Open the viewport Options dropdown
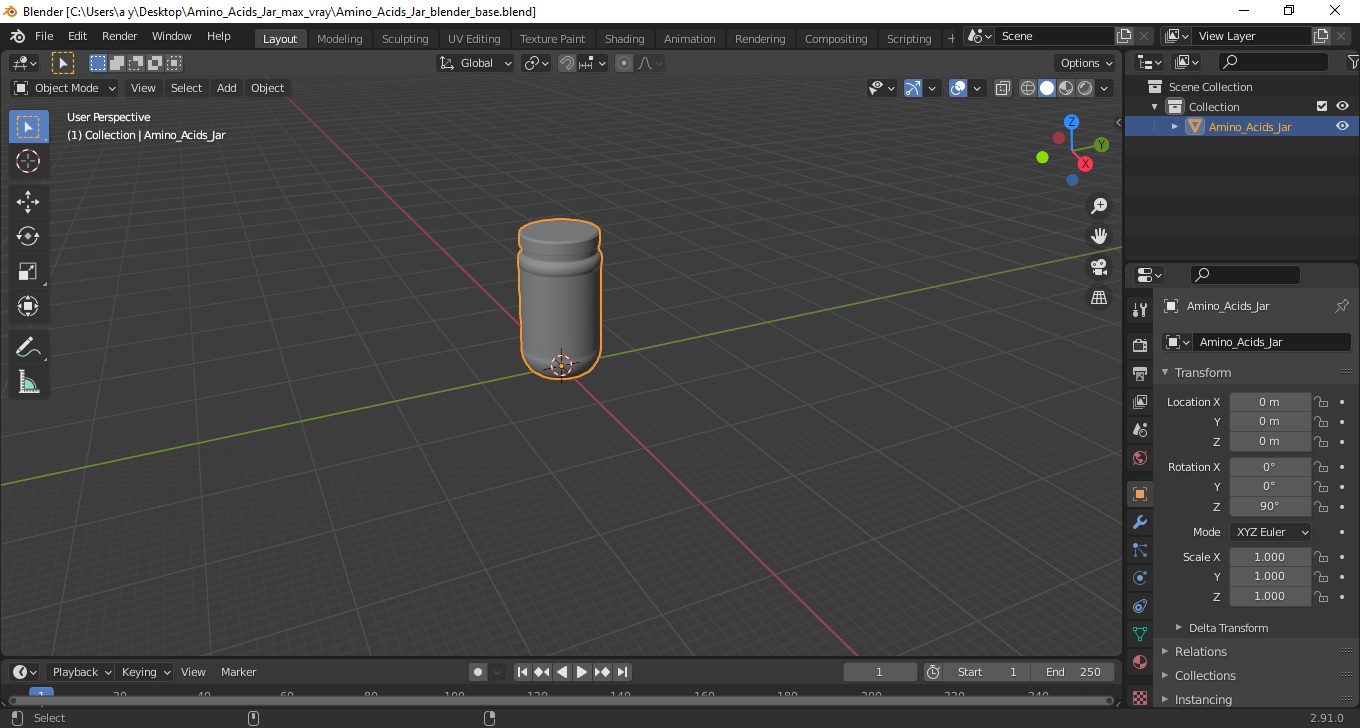This screenshot has height=728, width=1360. (1086, 63)
